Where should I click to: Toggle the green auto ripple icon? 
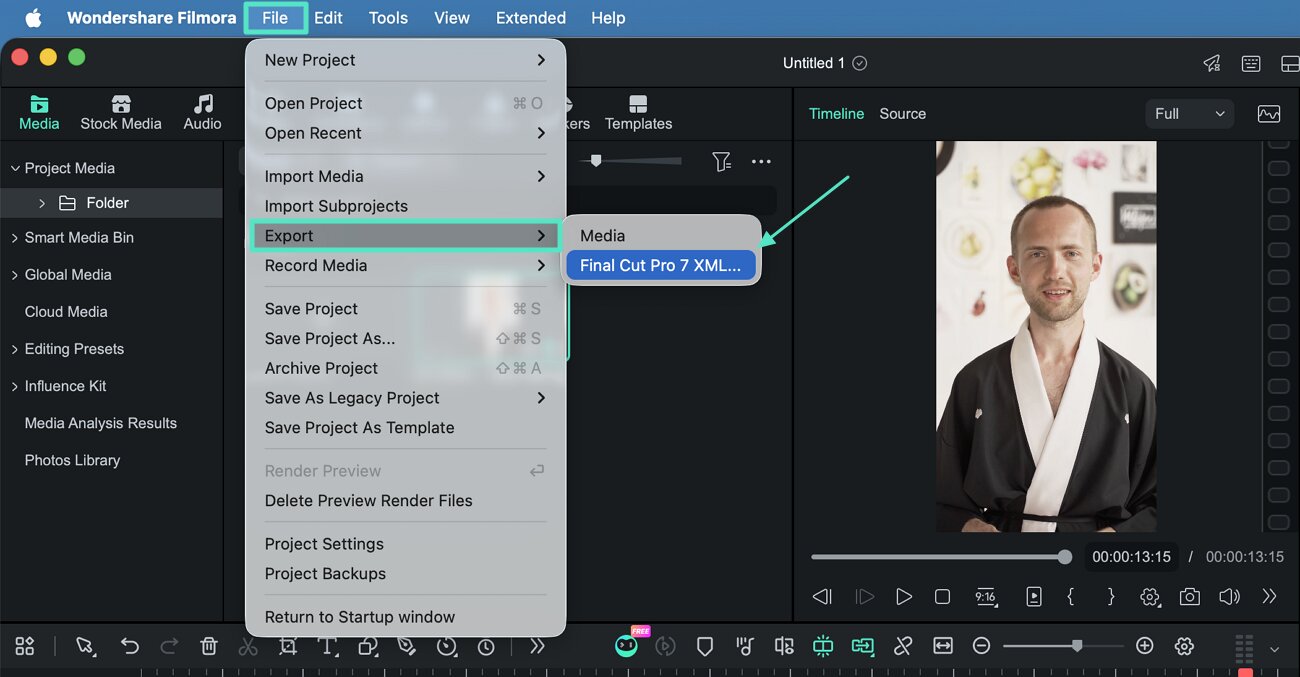point(823,646)
